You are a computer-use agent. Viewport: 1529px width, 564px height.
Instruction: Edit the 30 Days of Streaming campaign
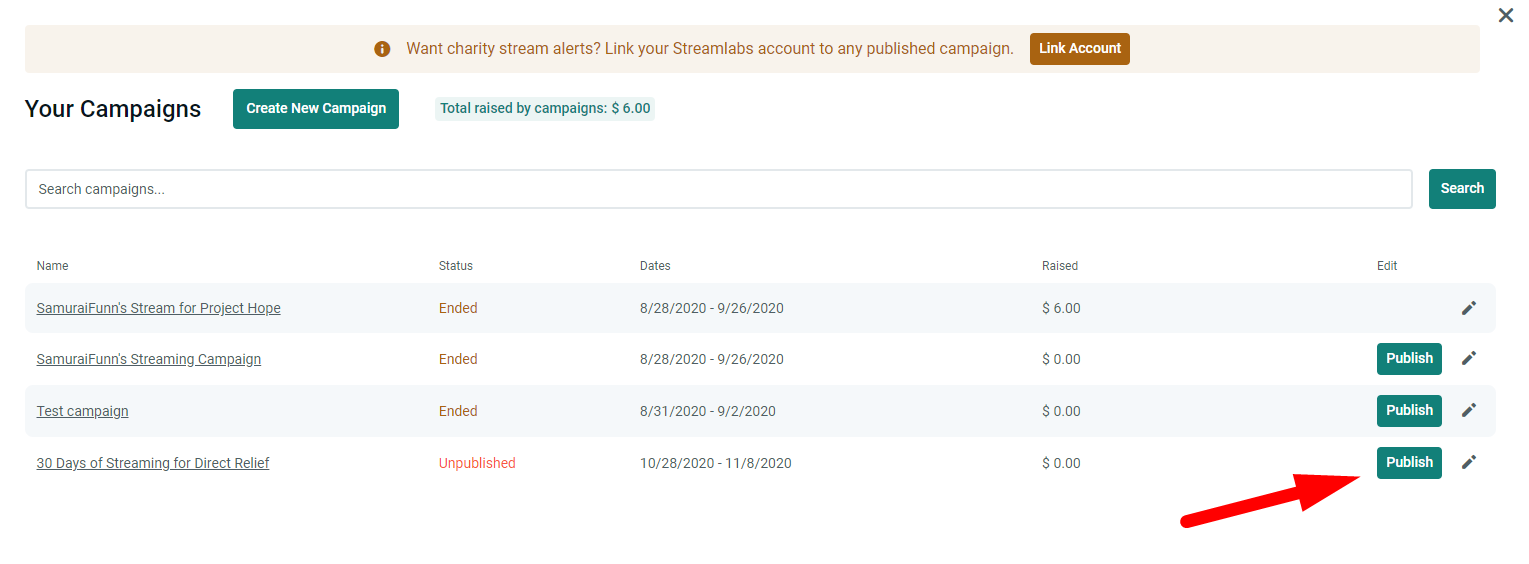click(x=1468, y=462)
